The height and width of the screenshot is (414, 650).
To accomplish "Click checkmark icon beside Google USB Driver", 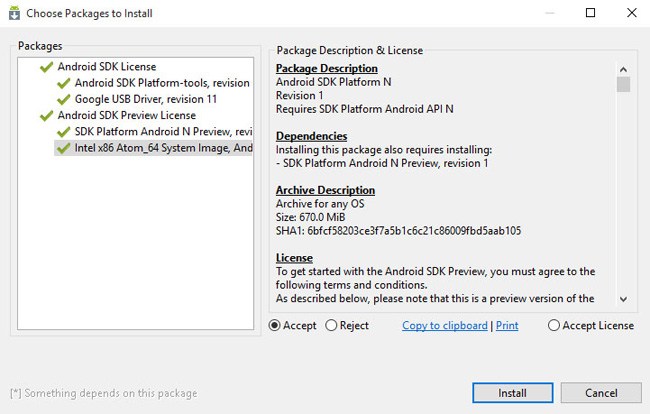I will pyautogui.click(x=63, y=99).
